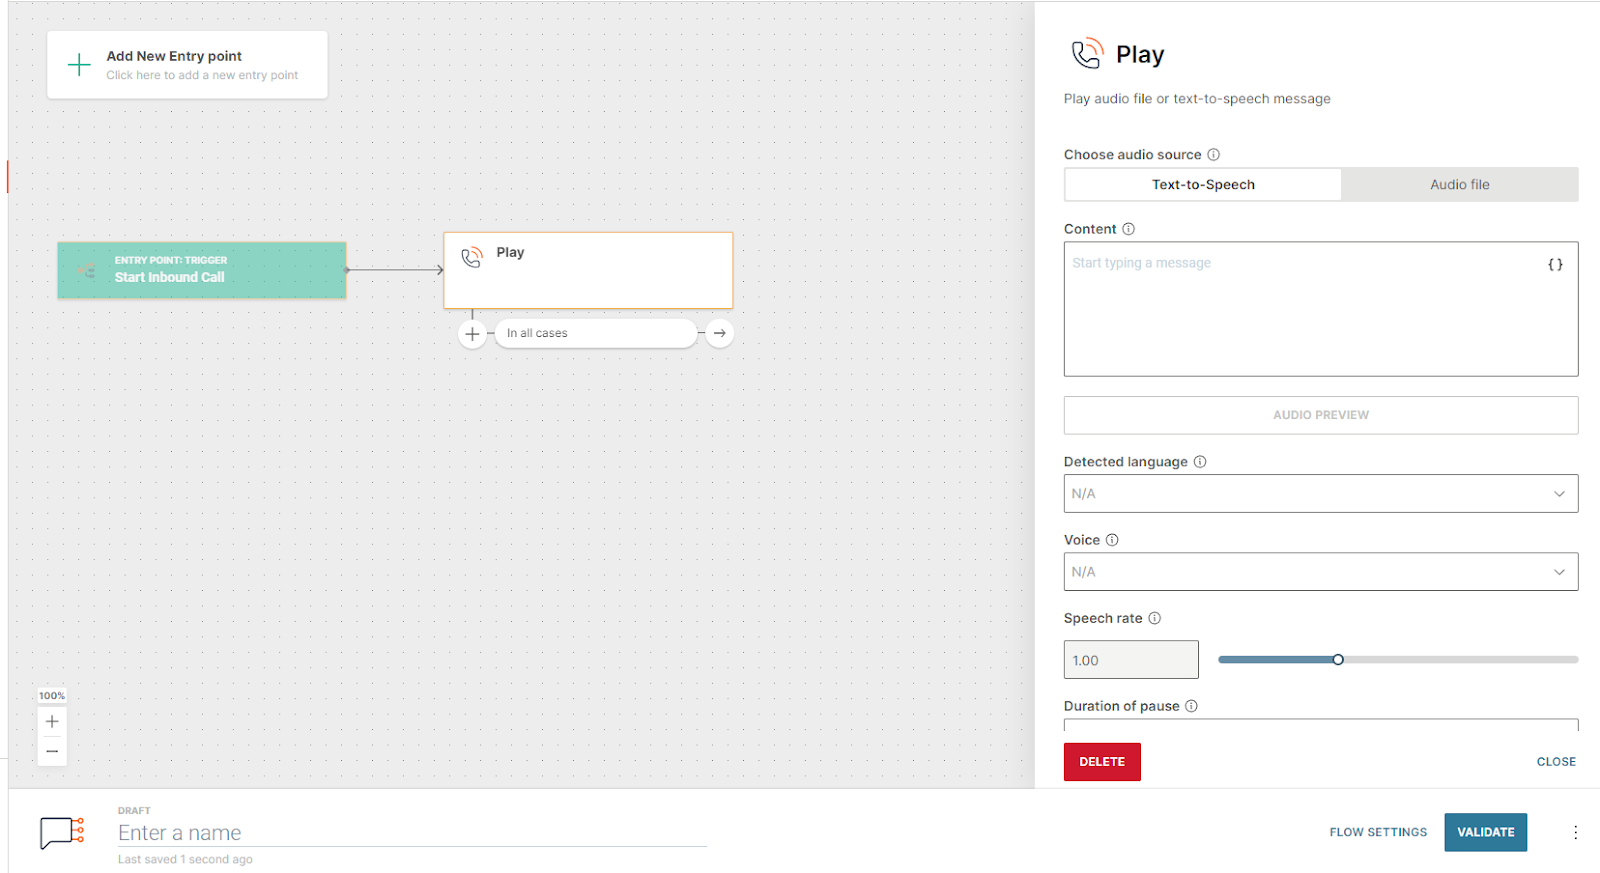Switch to the Audio file tab

pyautogui.click(x=1460, y=185)
